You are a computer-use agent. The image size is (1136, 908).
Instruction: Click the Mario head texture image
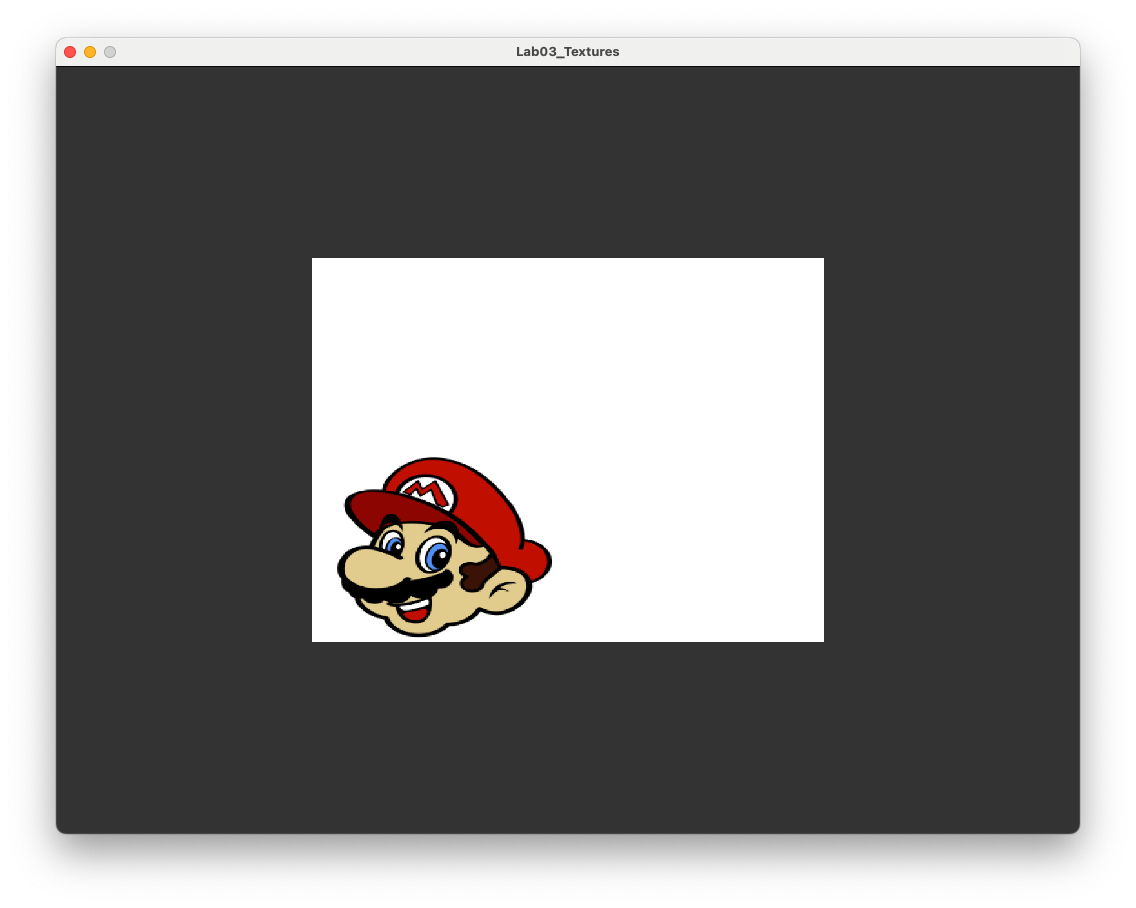tap(444, 547)
